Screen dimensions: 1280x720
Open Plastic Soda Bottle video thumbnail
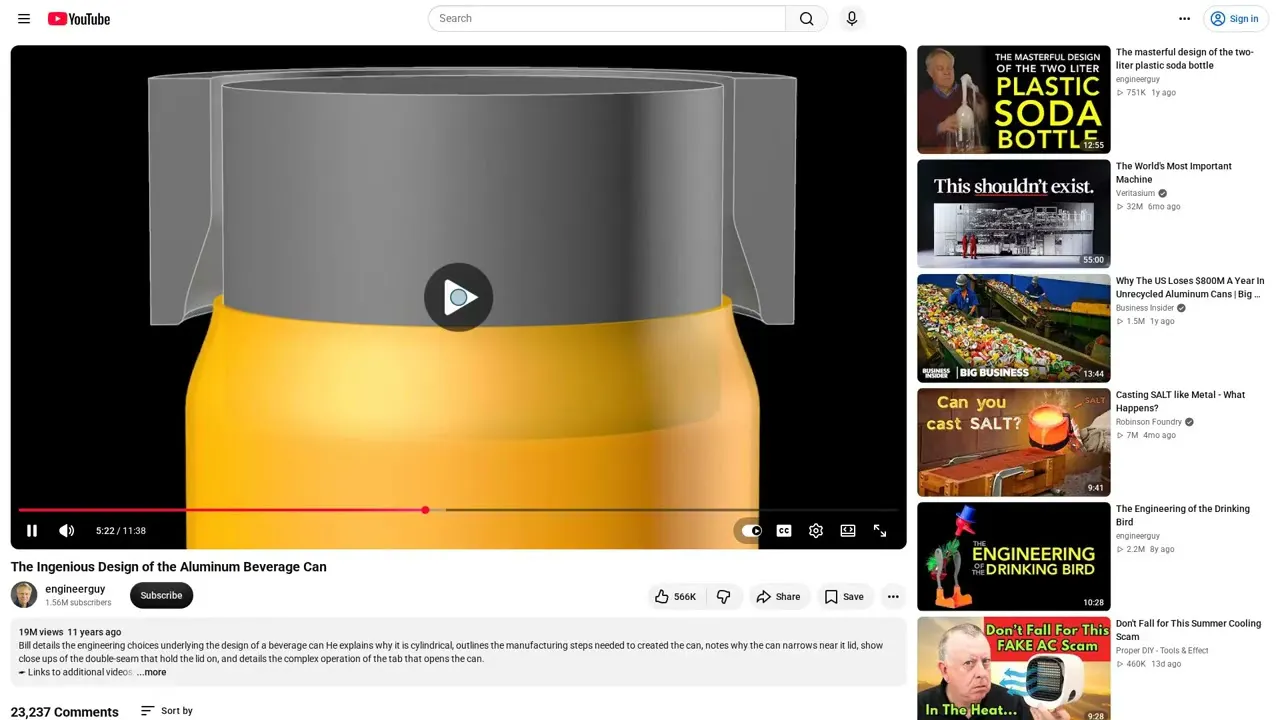pos(1014,100)
